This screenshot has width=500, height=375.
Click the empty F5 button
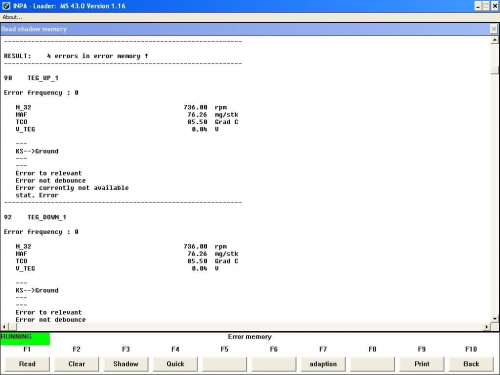(x=224, y=364)
